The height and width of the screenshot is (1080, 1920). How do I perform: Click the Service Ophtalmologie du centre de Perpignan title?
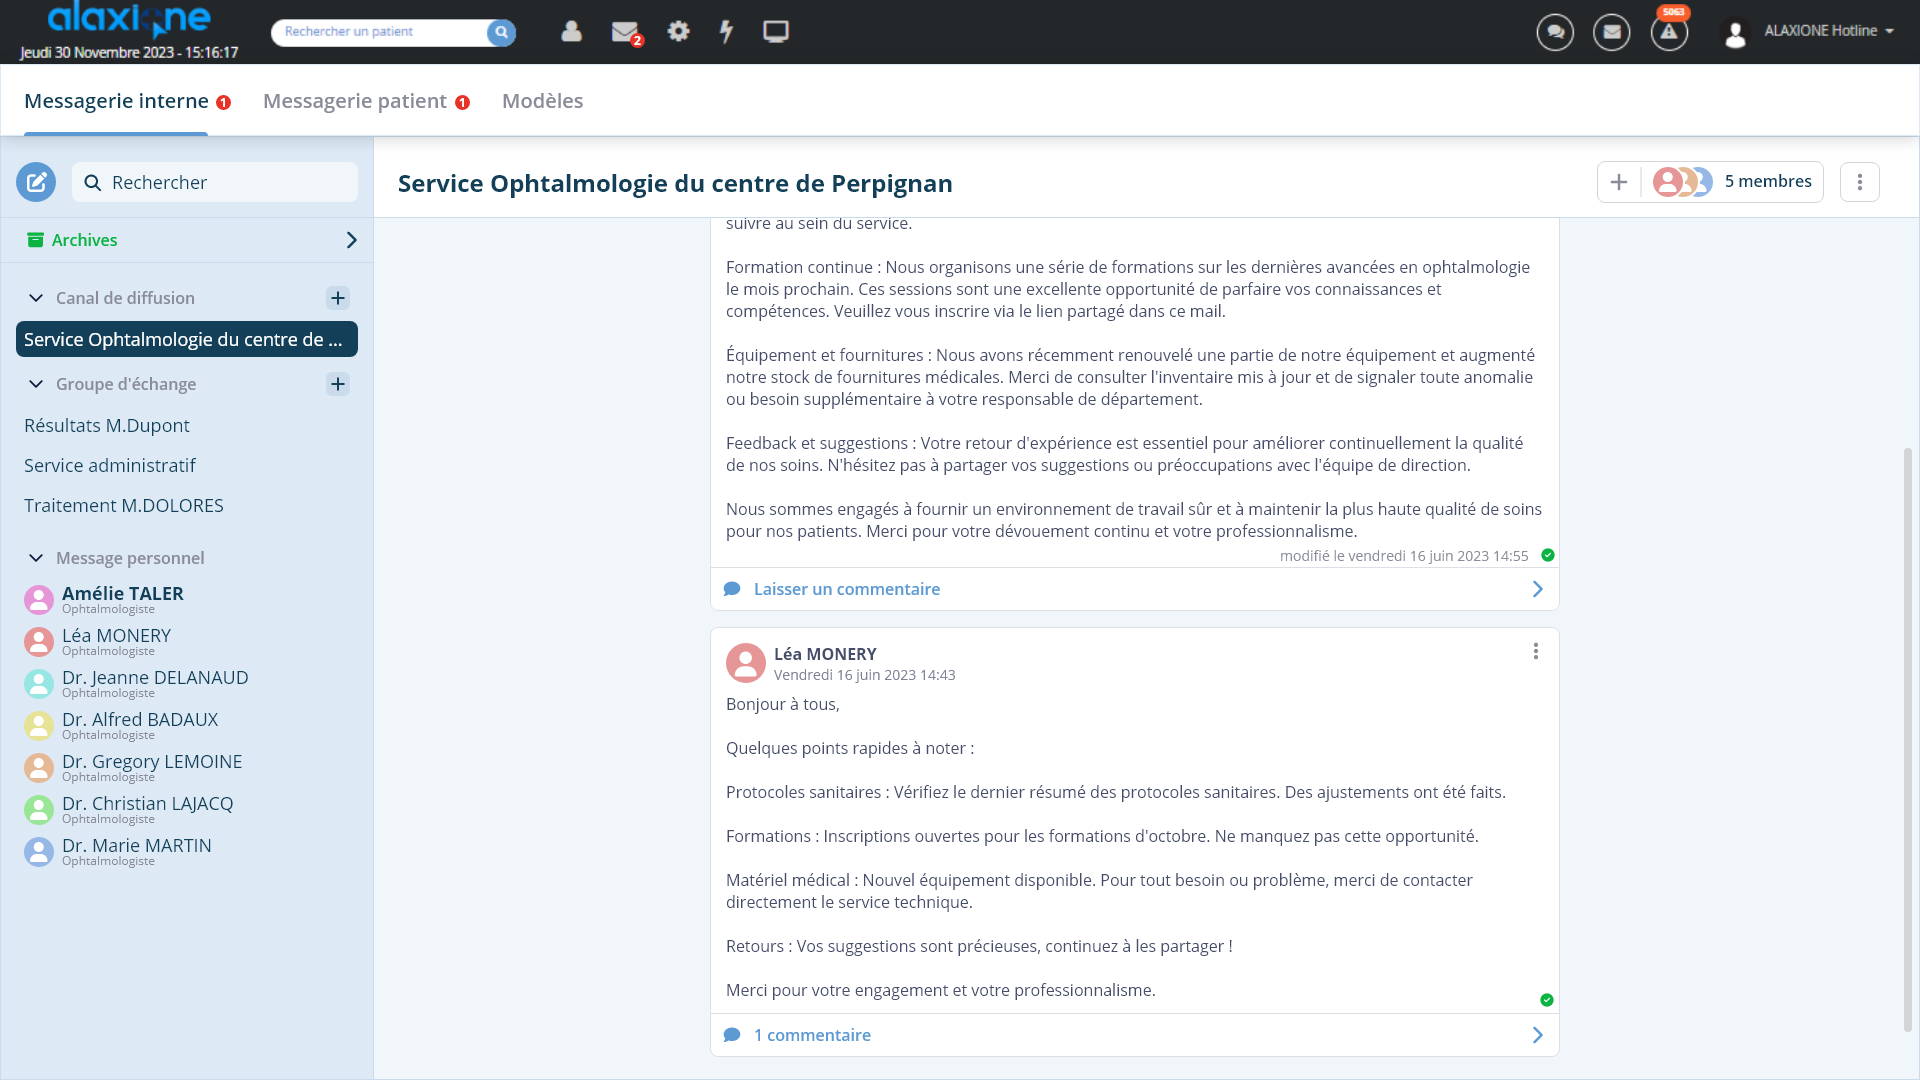[675, 183]
